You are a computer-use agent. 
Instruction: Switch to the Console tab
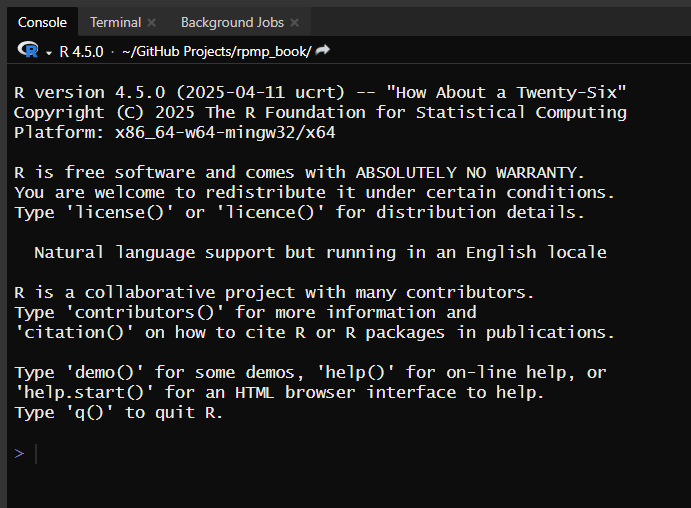tap(42, 22)
